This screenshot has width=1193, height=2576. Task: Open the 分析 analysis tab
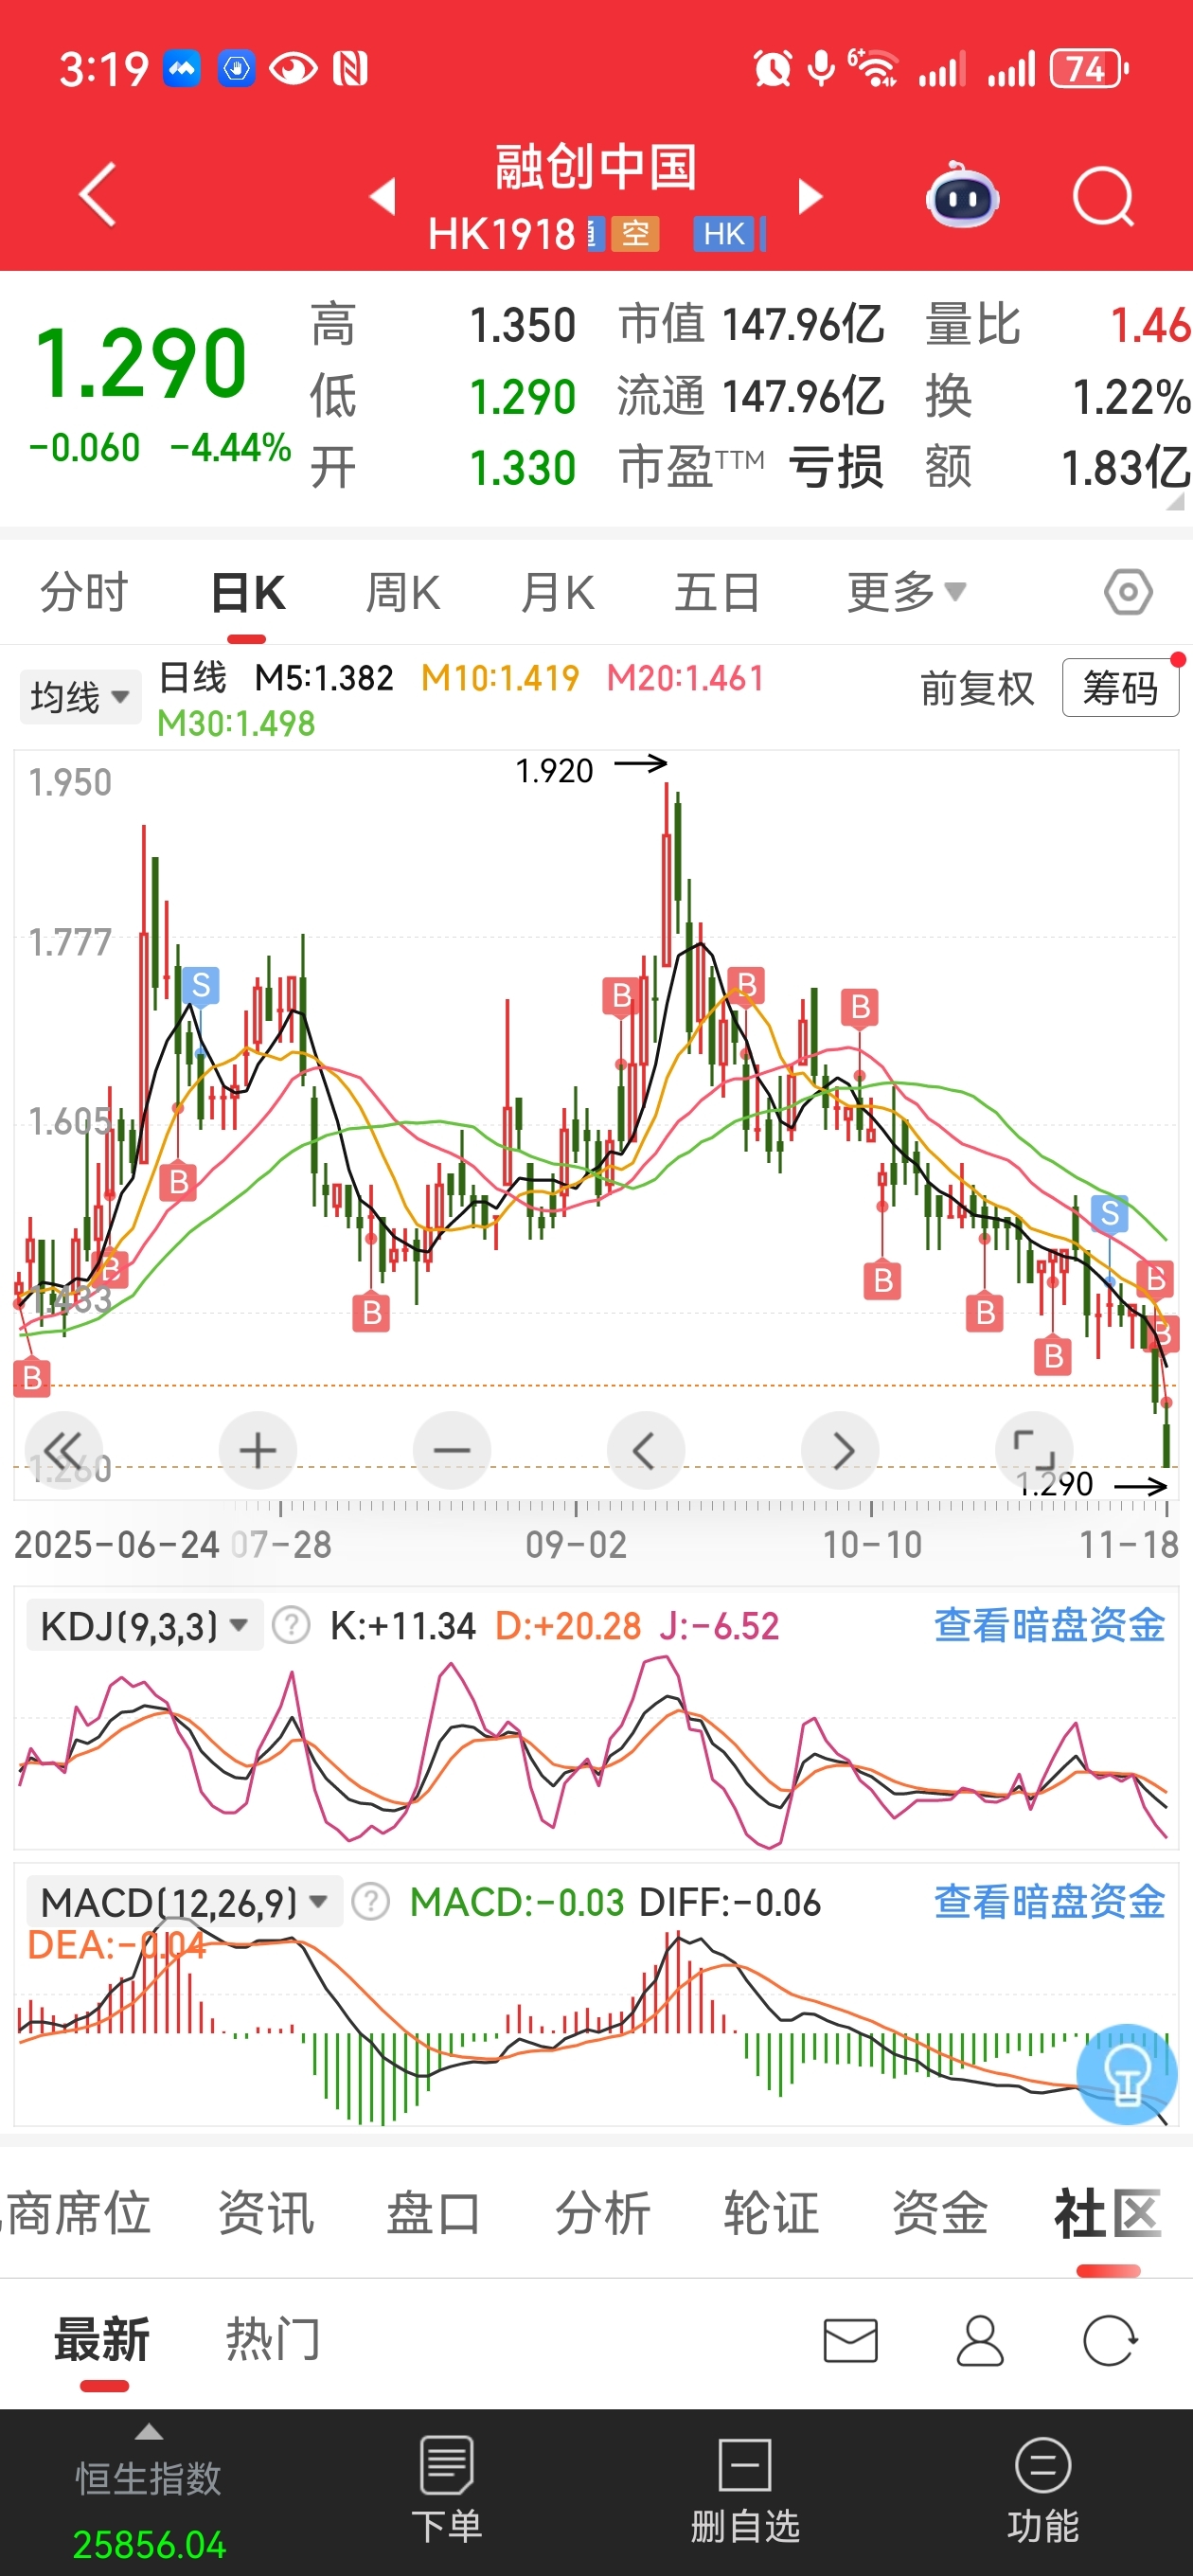pyautogui.click(x=603, y=2211)
